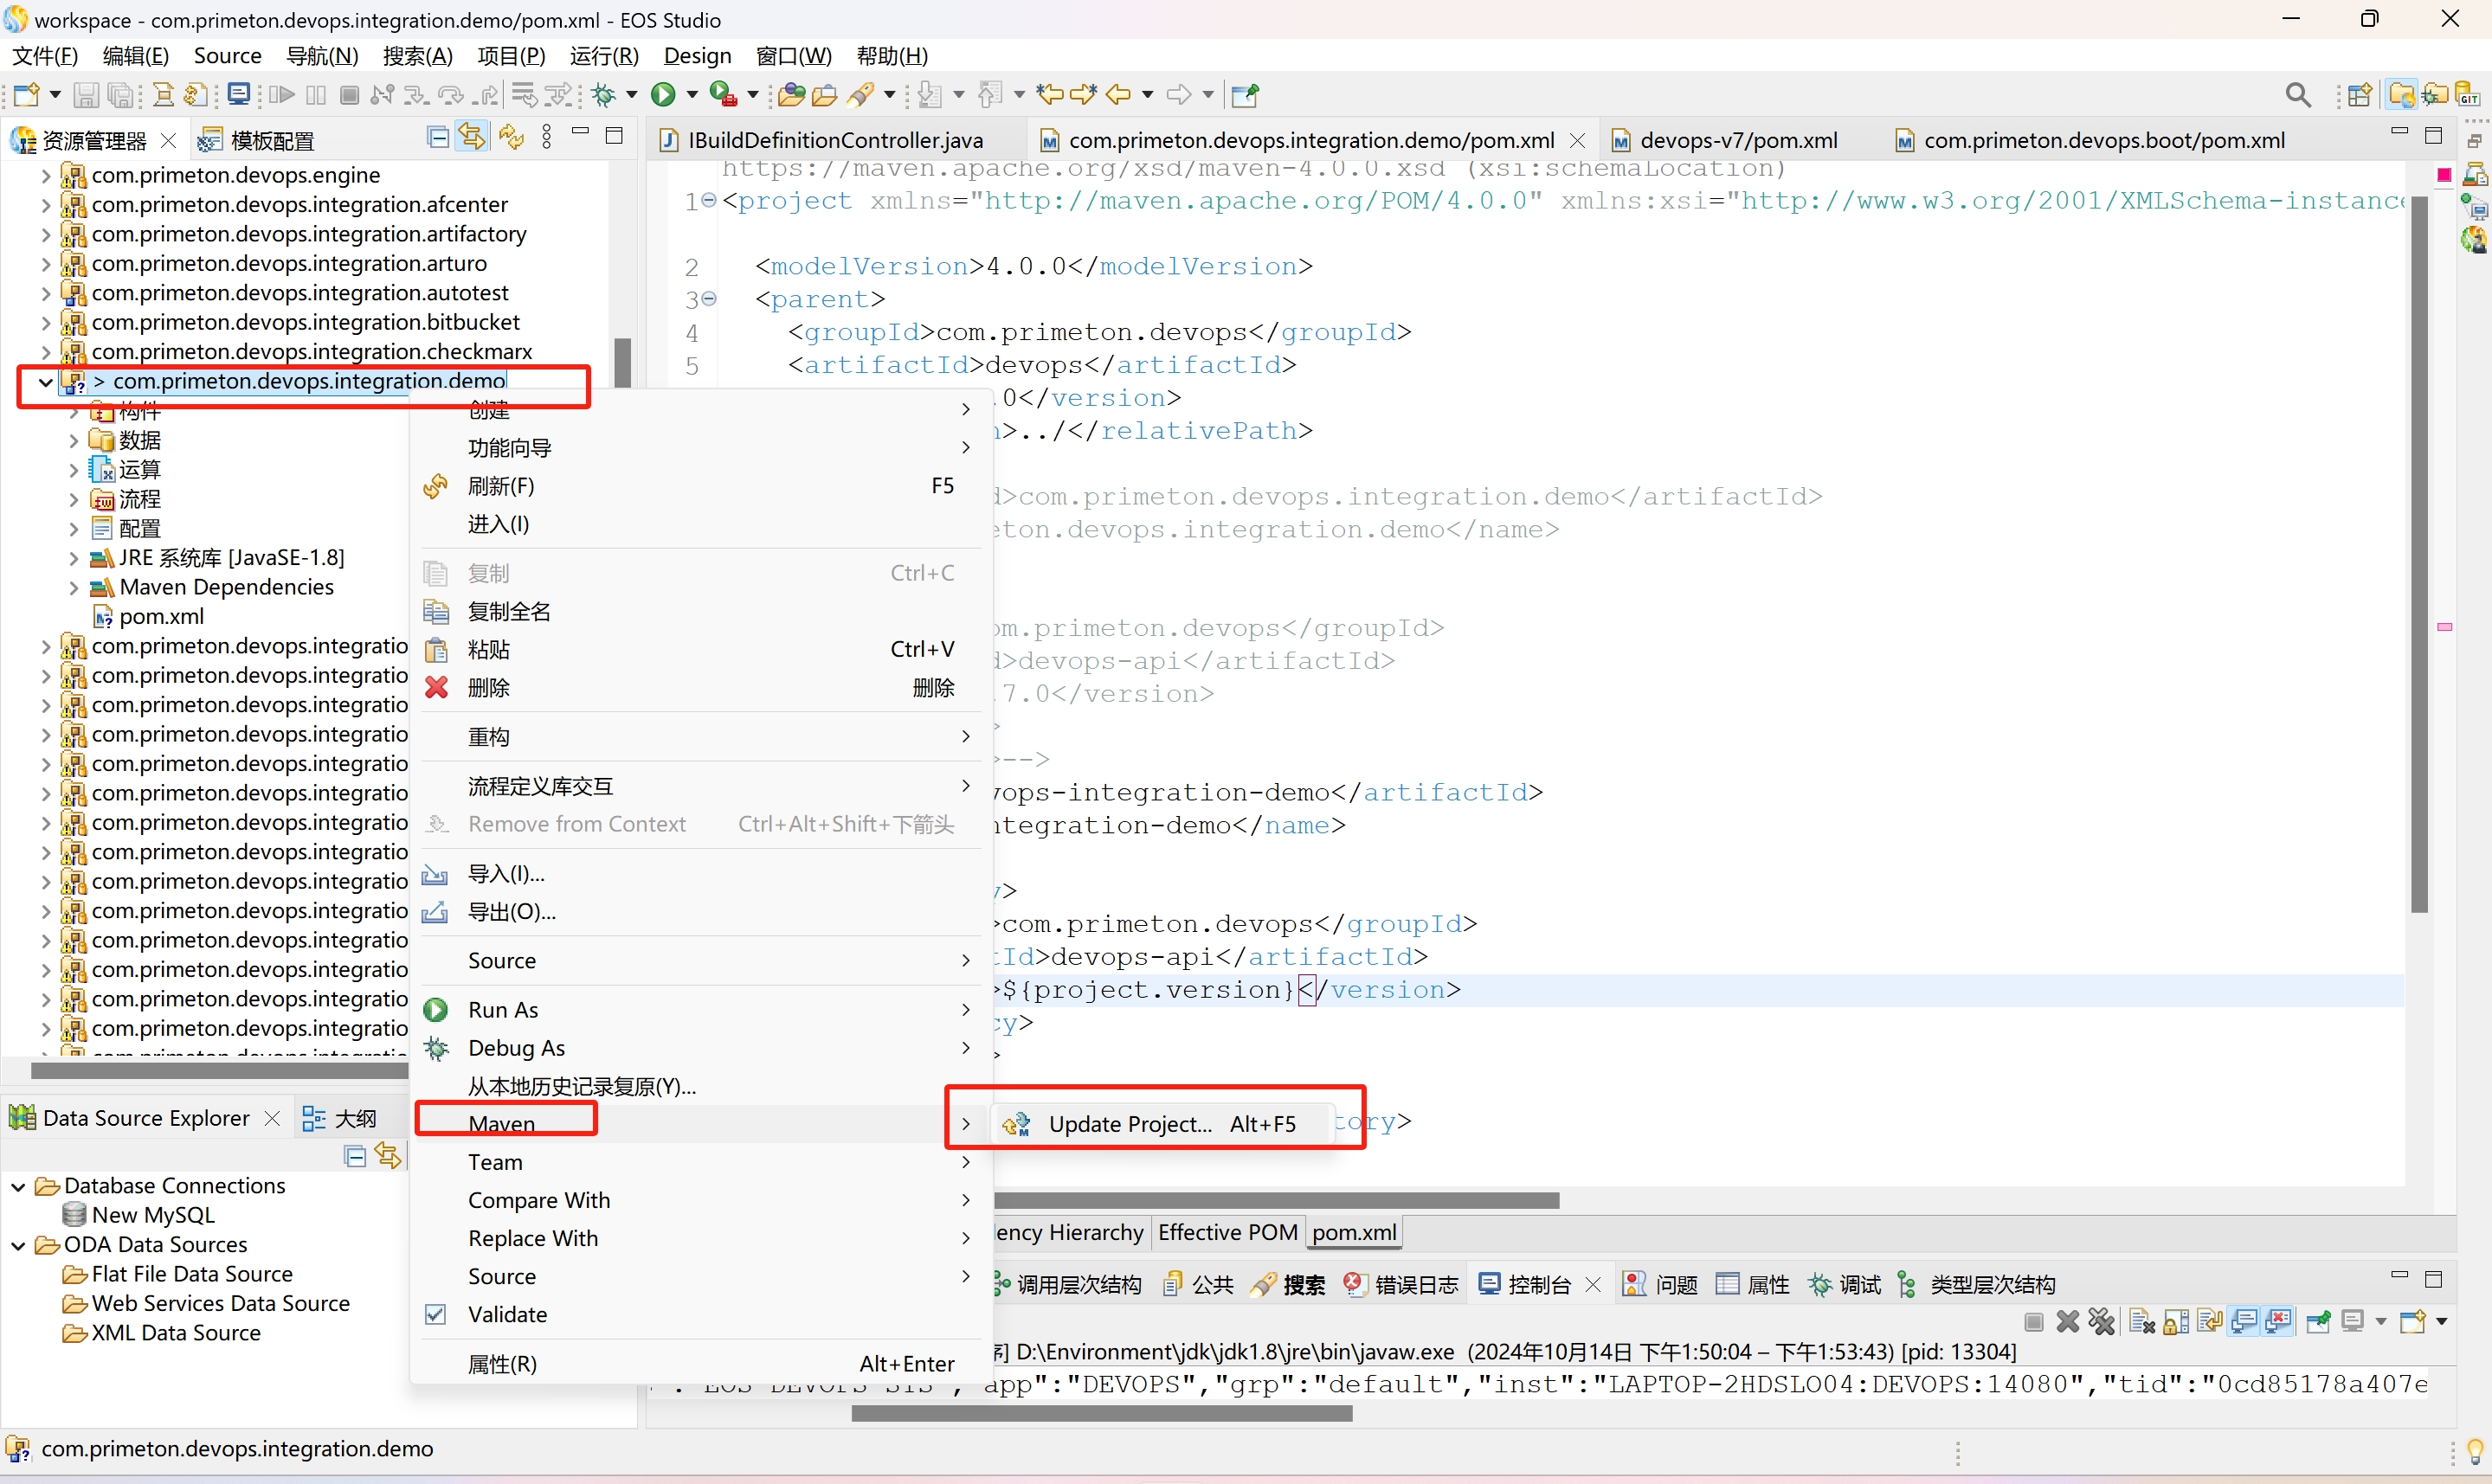Click the Search magnifier icon in toolbar
Viewport: 2492px width, 1484px height.
(2298, 95)
